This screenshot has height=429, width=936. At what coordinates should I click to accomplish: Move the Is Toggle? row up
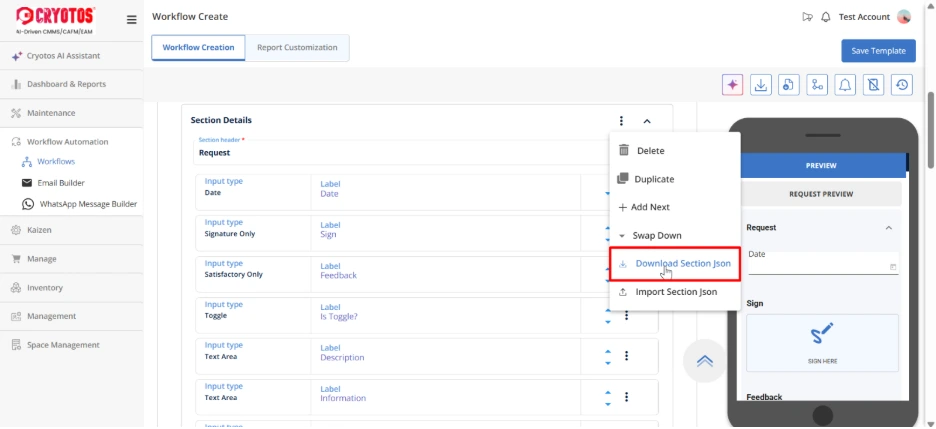click(608, 309)
